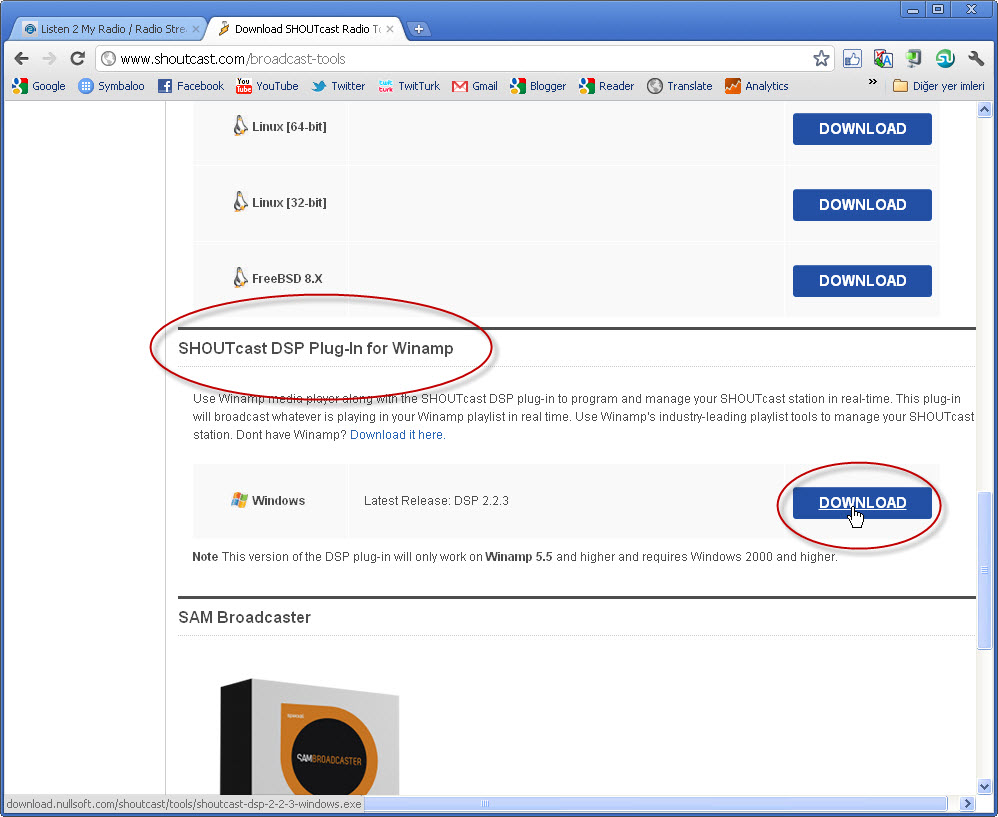
Task: Expand hidden bookmarks with the chevron
Action: [873, 82]
